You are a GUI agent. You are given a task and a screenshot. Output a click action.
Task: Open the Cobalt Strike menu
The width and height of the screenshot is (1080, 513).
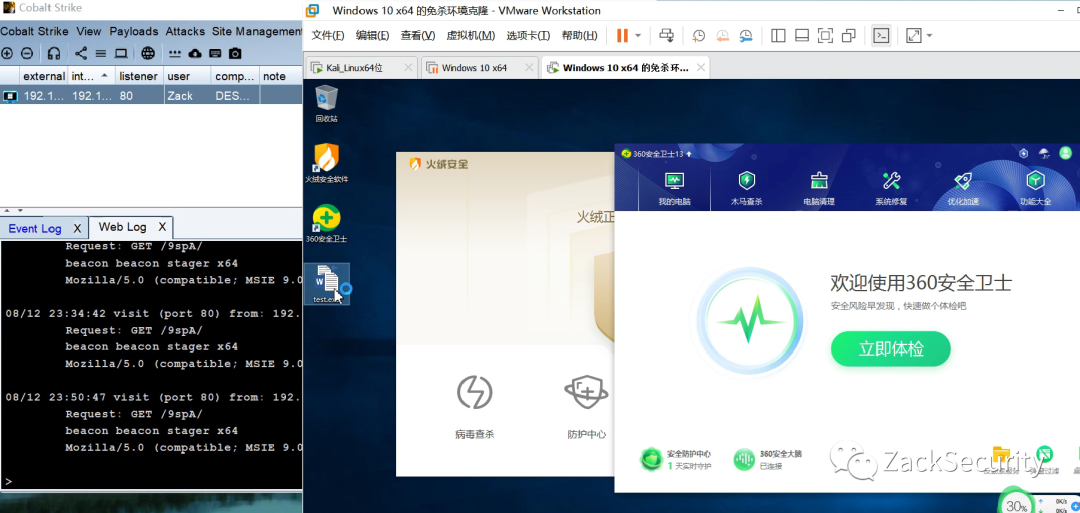tap(34, 31)
